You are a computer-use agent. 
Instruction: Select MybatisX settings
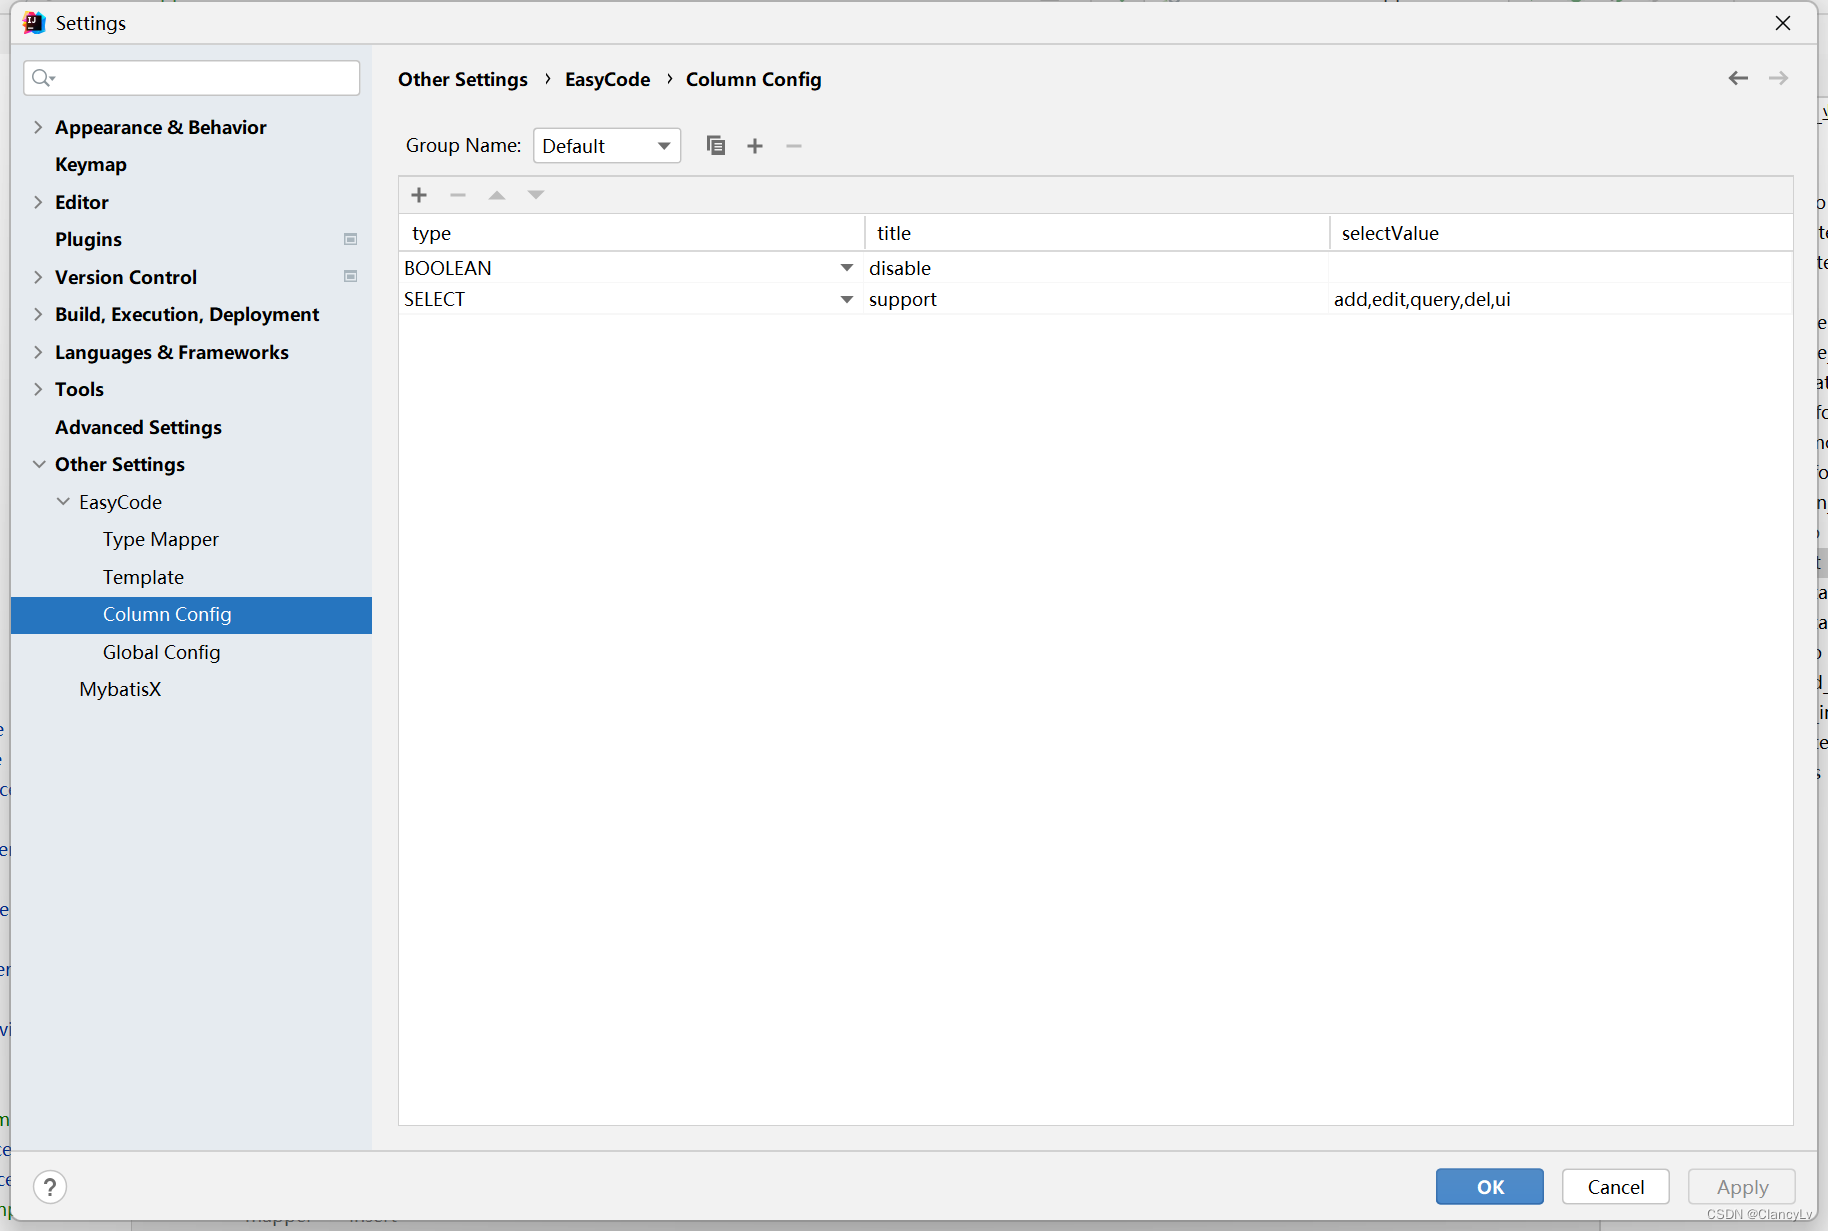(120, 689)
